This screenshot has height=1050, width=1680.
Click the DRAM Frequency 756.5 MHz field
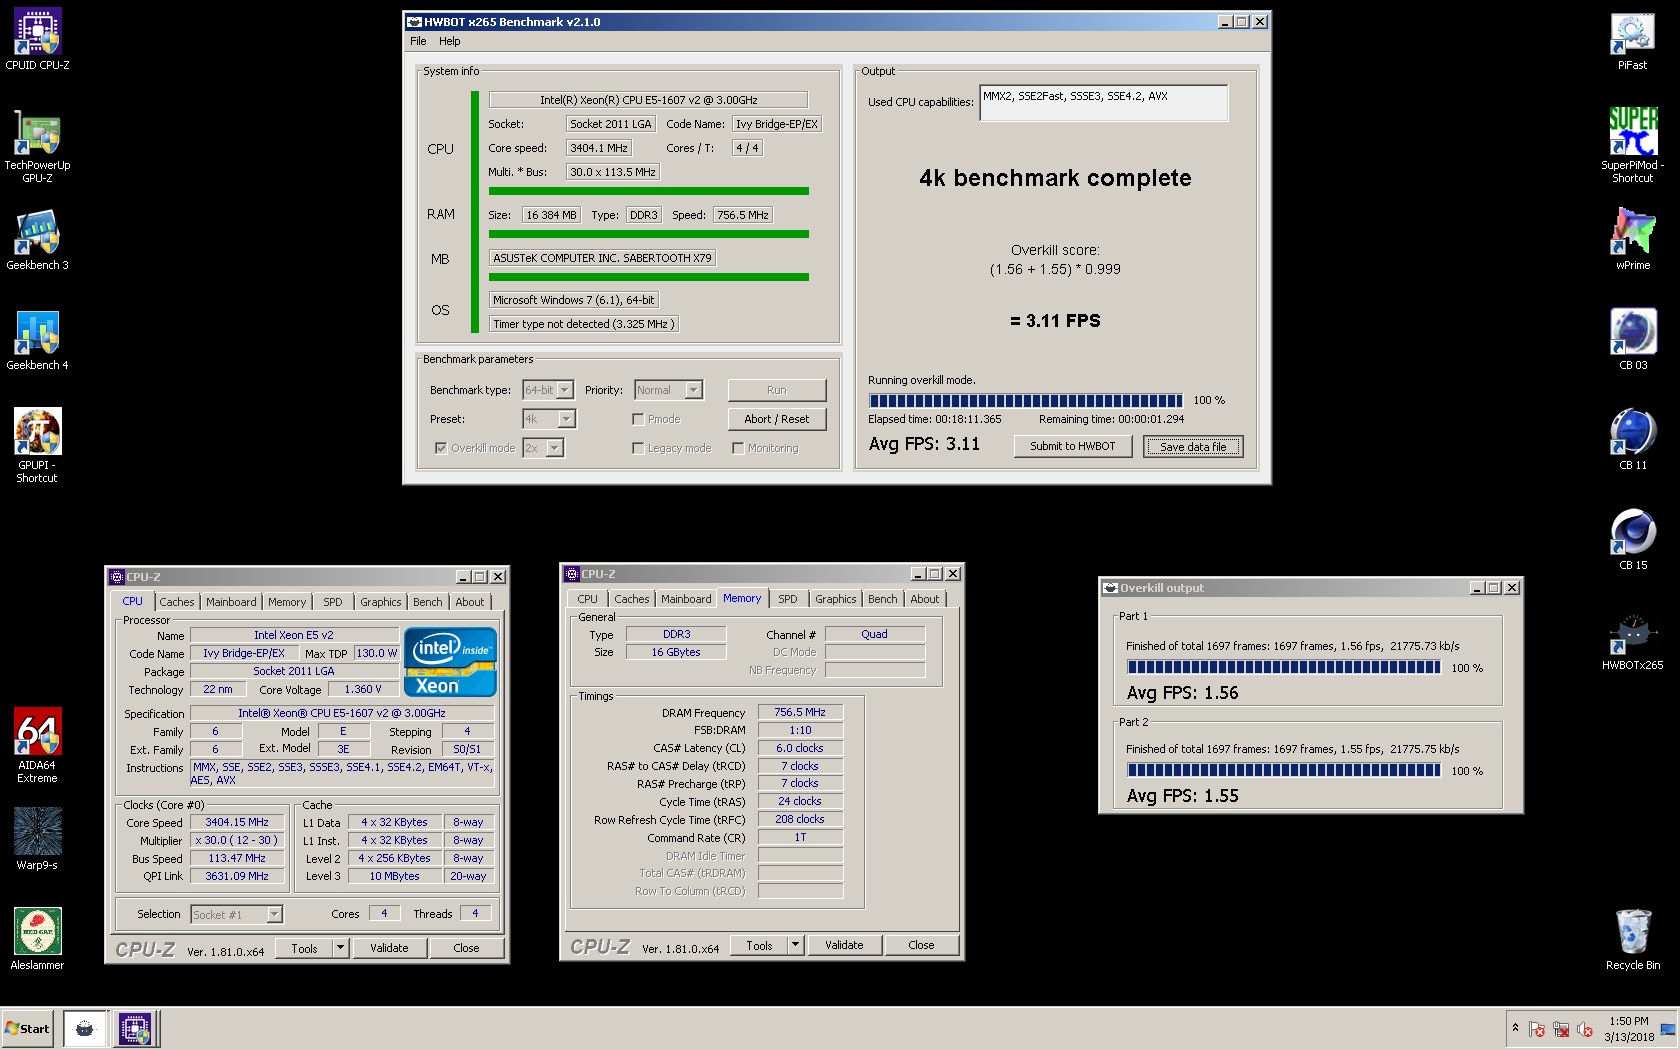coord(800,712)
